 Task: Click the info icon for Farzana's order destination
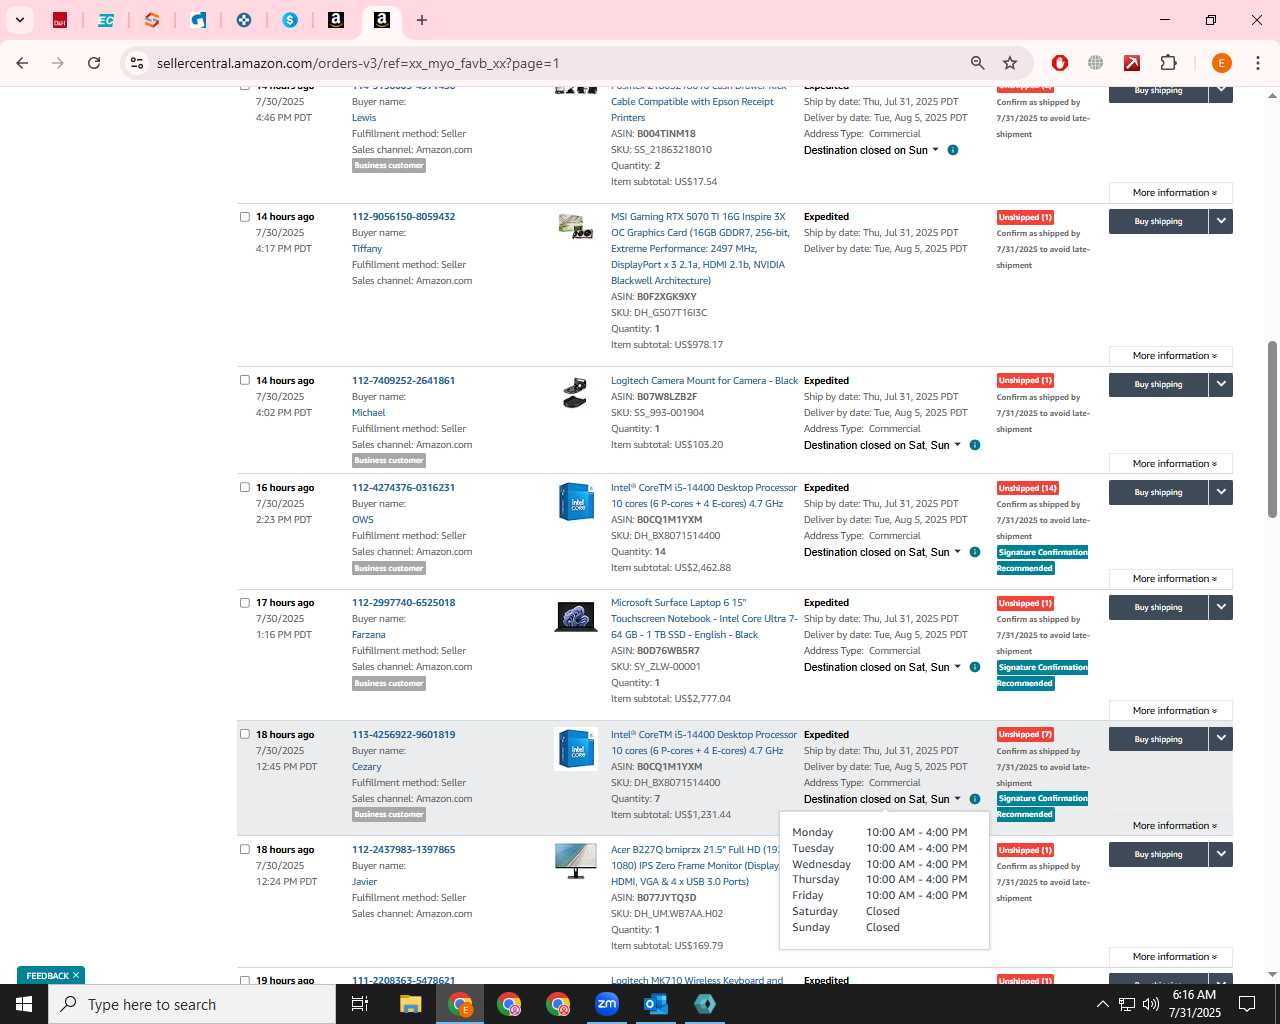click(x=975, y=667)
